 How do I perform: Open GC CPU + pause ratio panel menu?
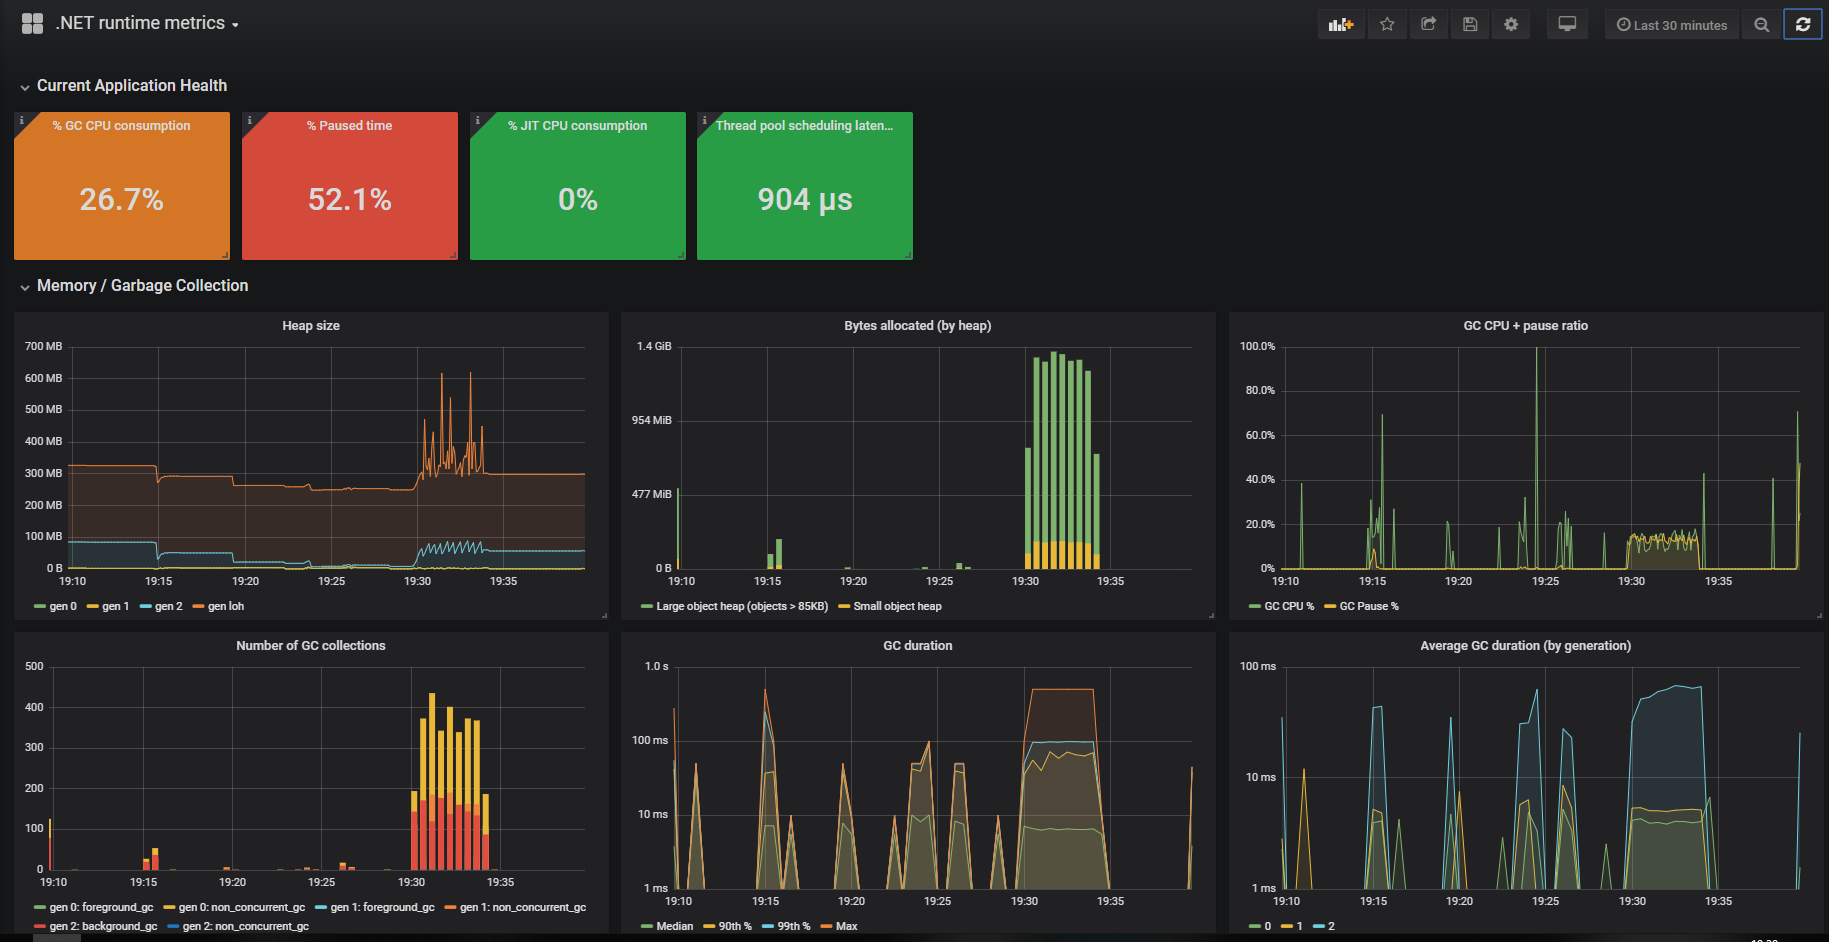tap(1525, 326)
